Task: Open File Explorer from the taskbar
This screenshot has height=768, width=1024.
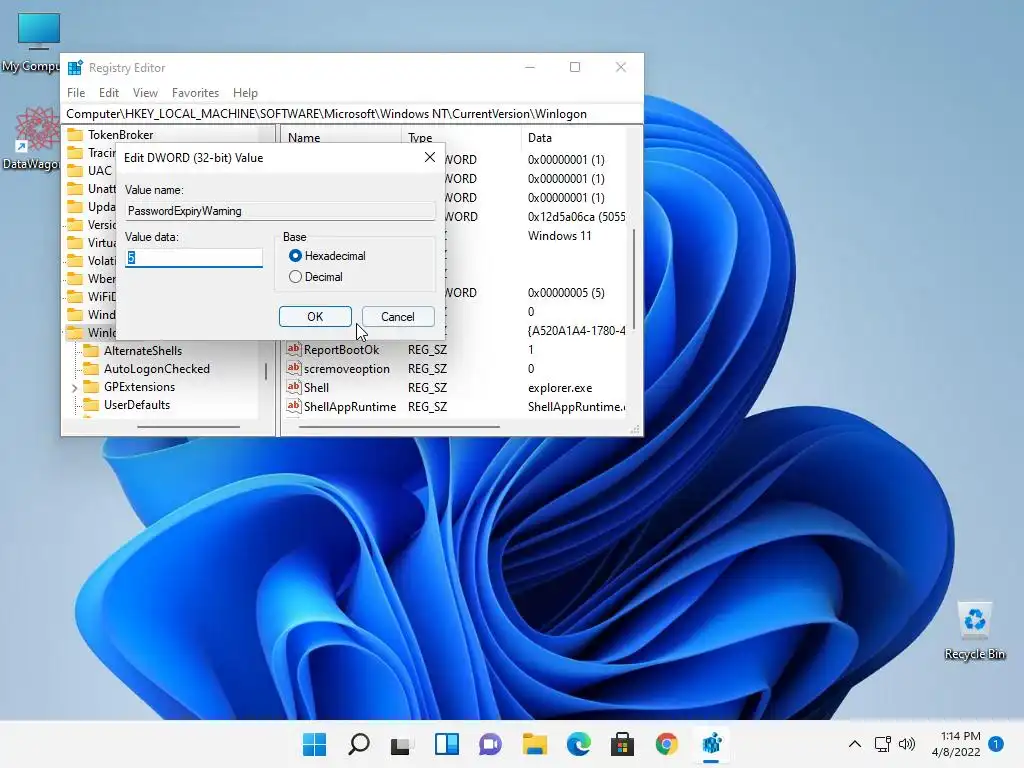Action: coord(535,744)
